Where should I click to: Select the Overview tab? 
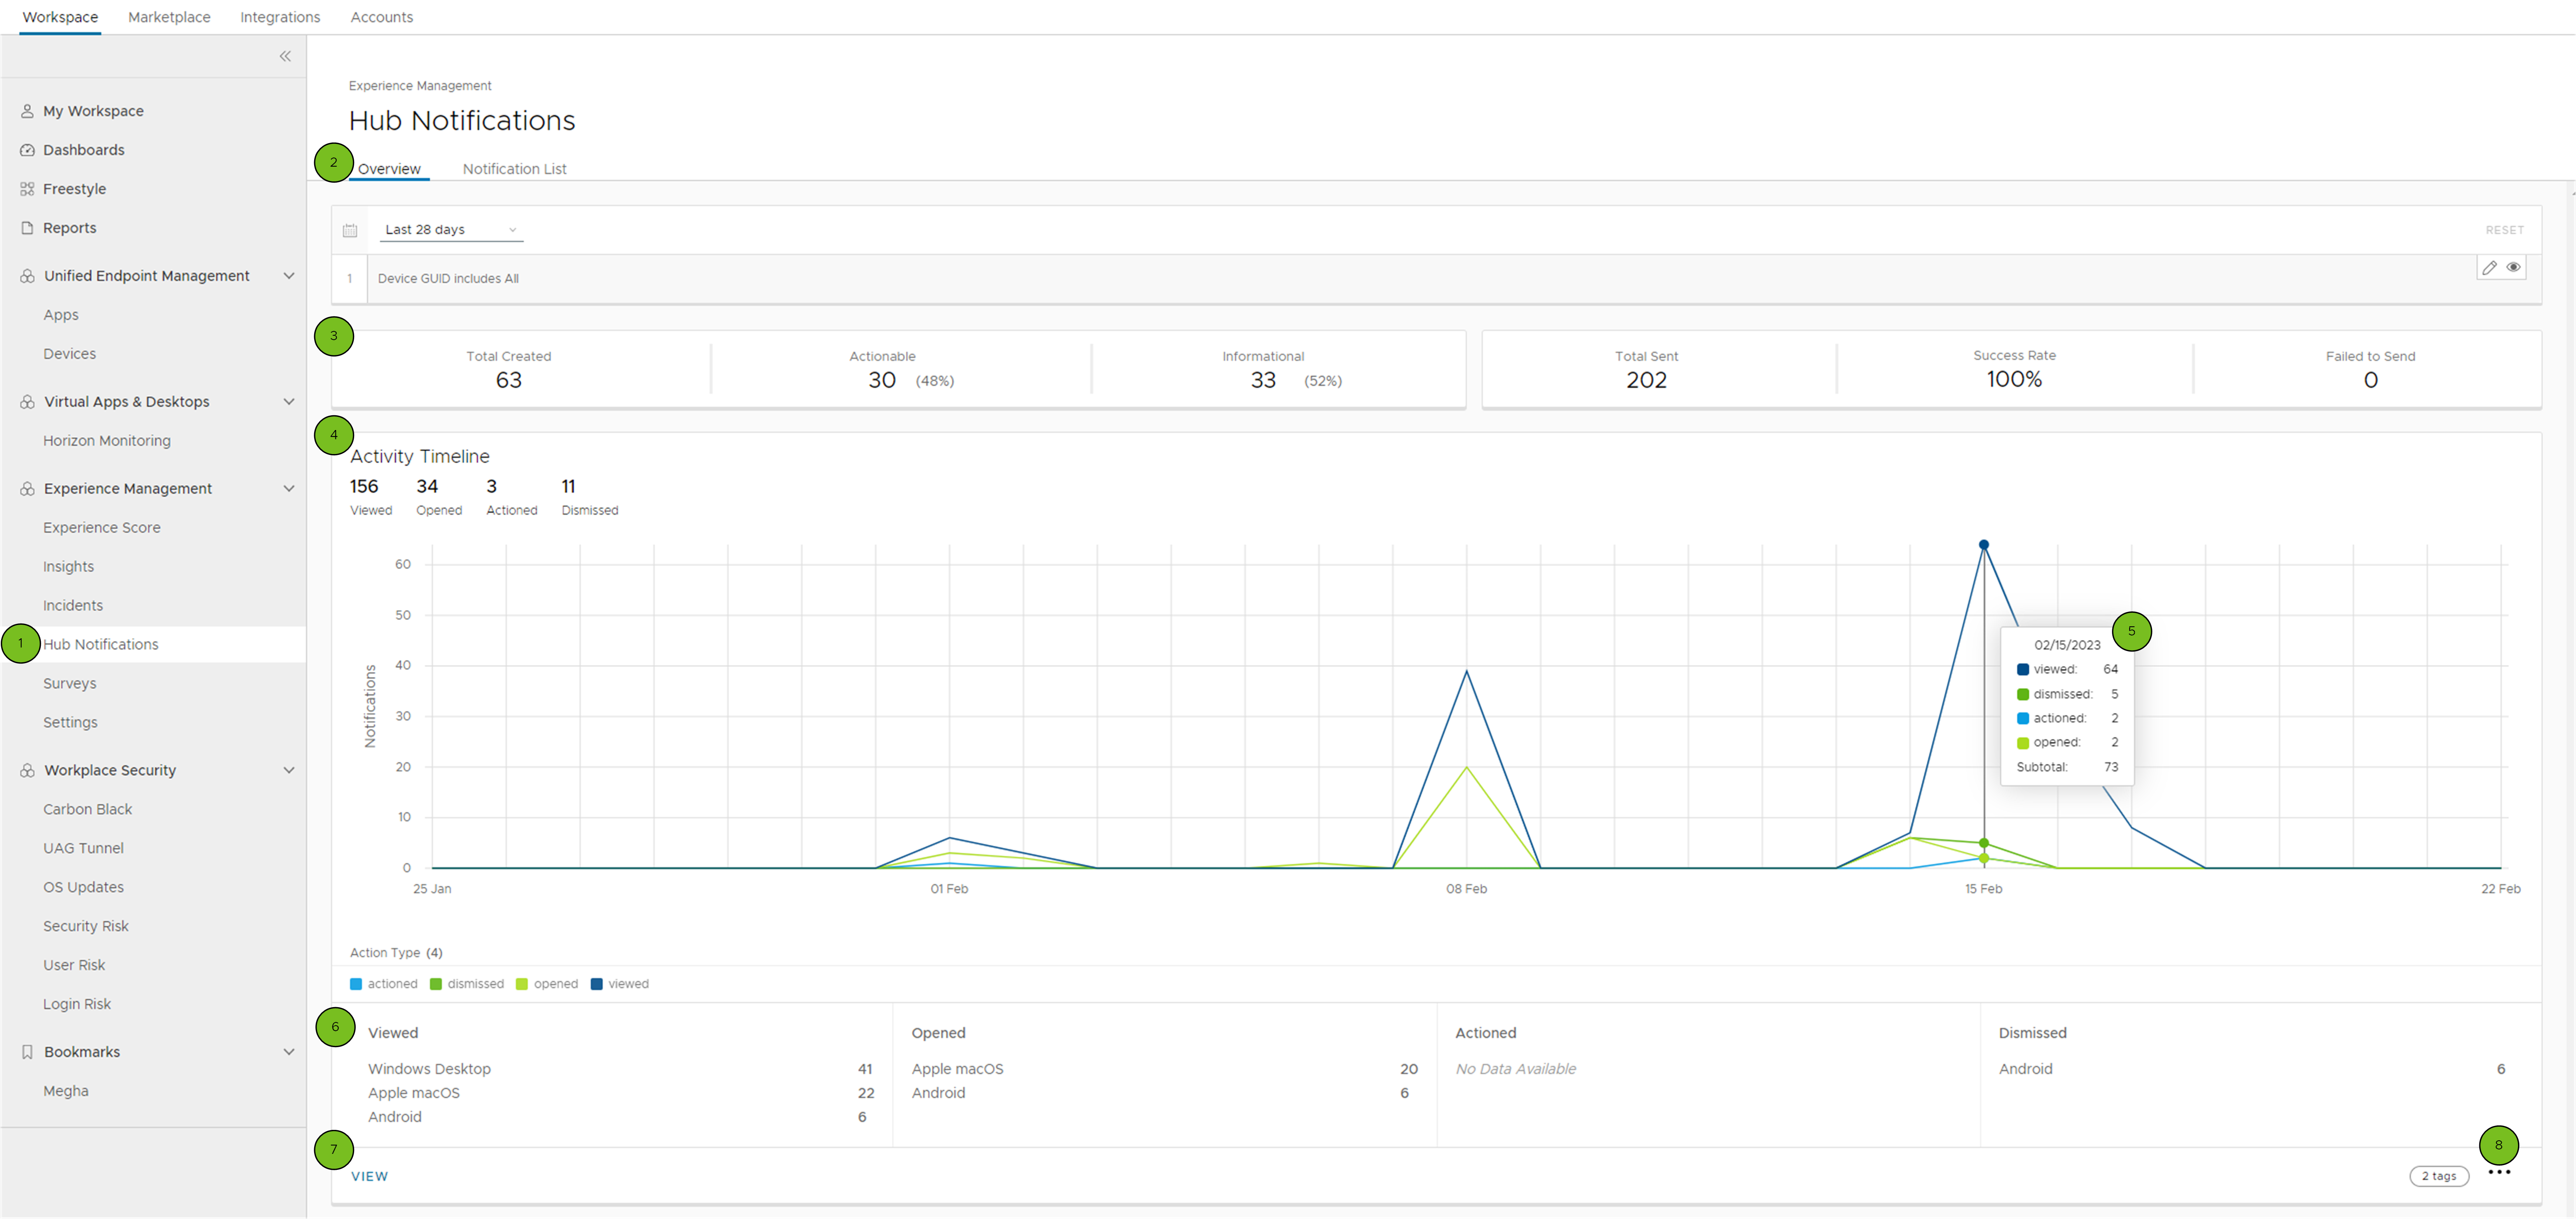(389, 169)
